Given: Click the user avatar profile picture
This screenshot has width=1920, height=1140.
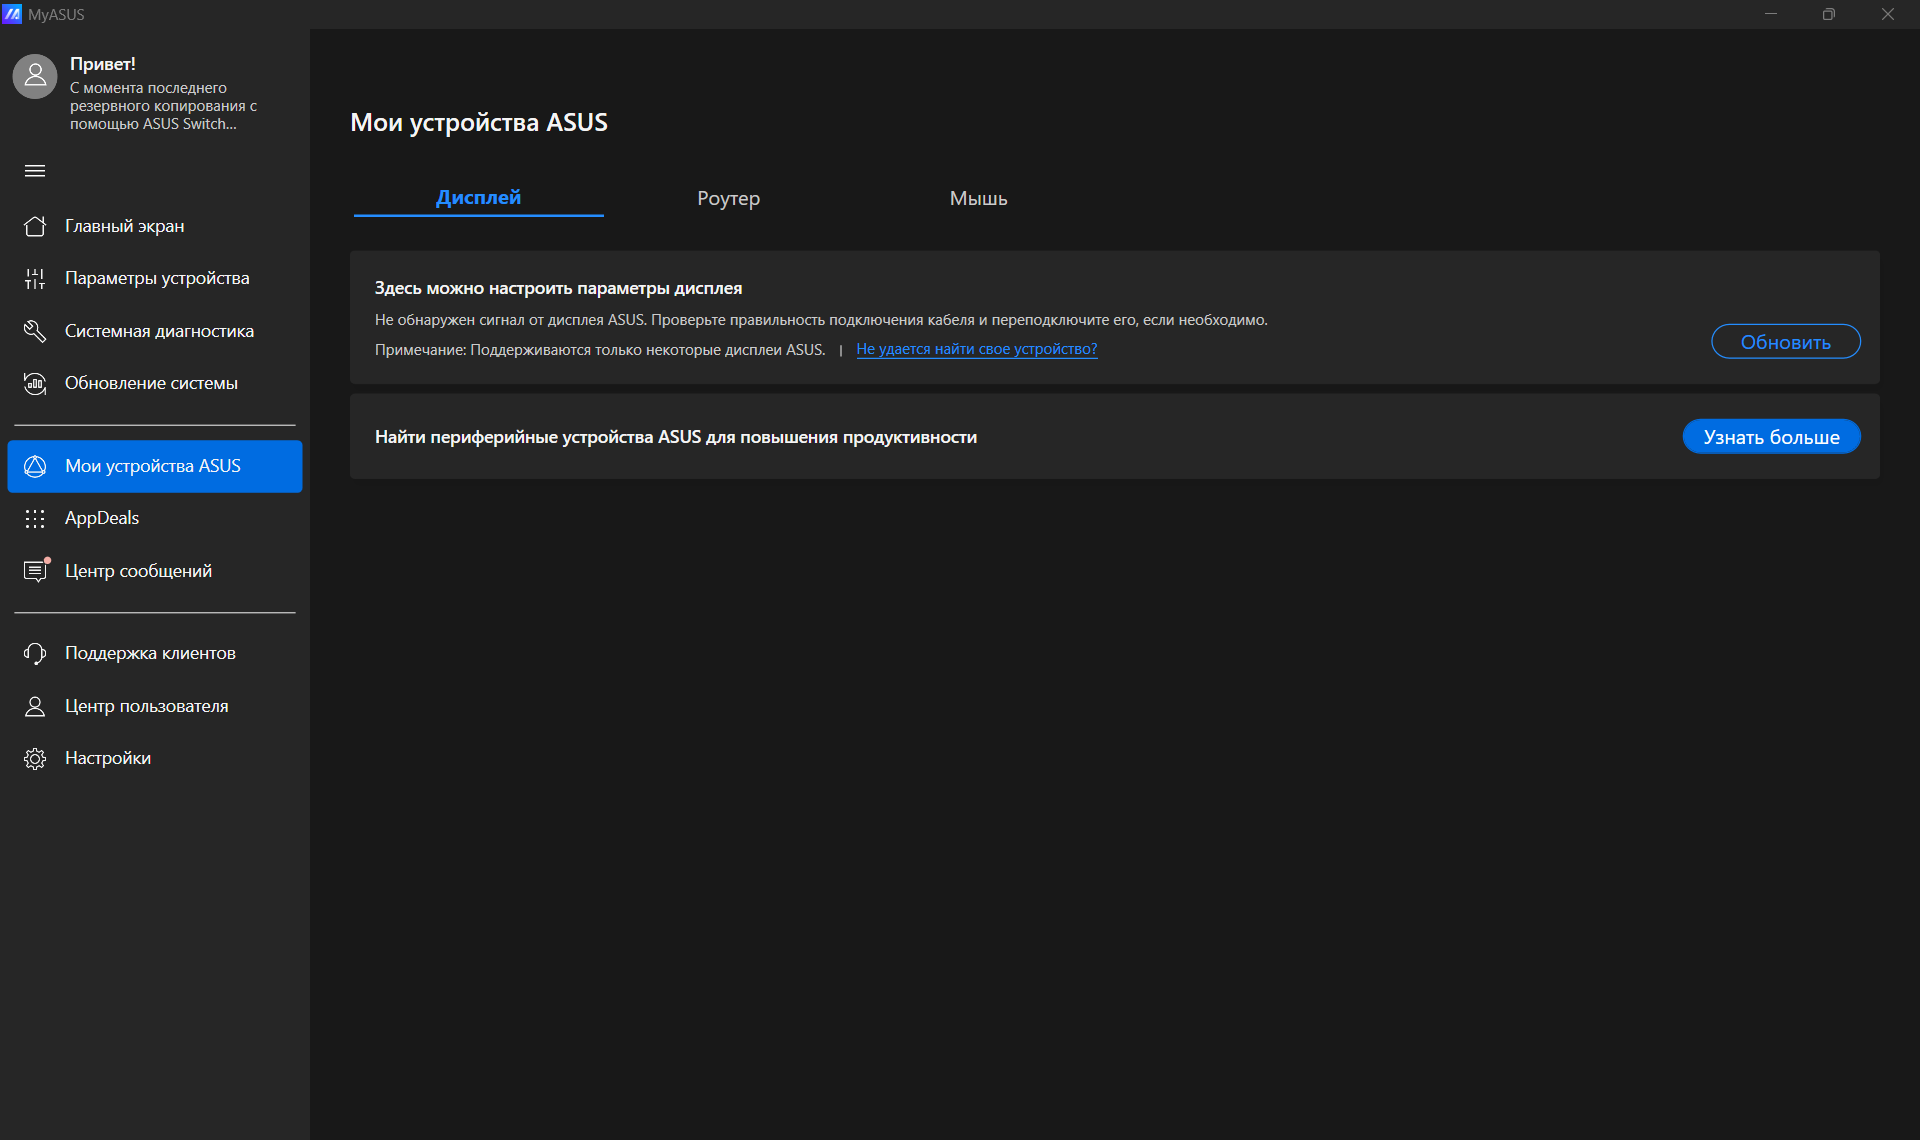Looking at the screenshot, I should [35, 76].
